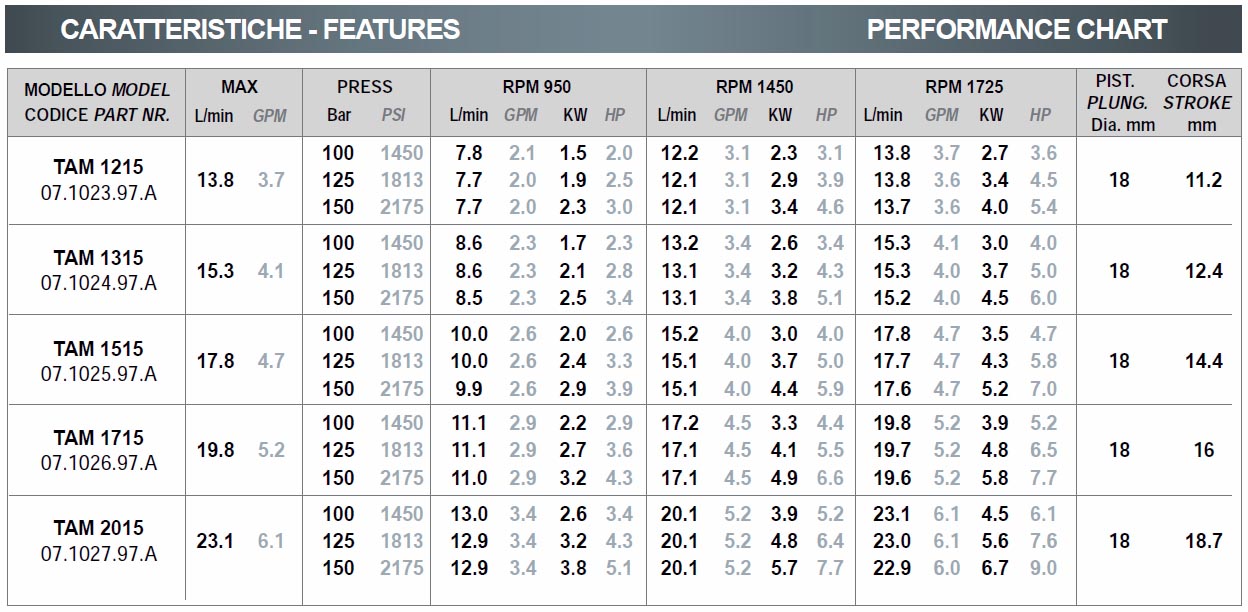Viewport: 1248px width, 612px height.
Task: Select the TAM 1215 model name
Action: pos(98,168)
